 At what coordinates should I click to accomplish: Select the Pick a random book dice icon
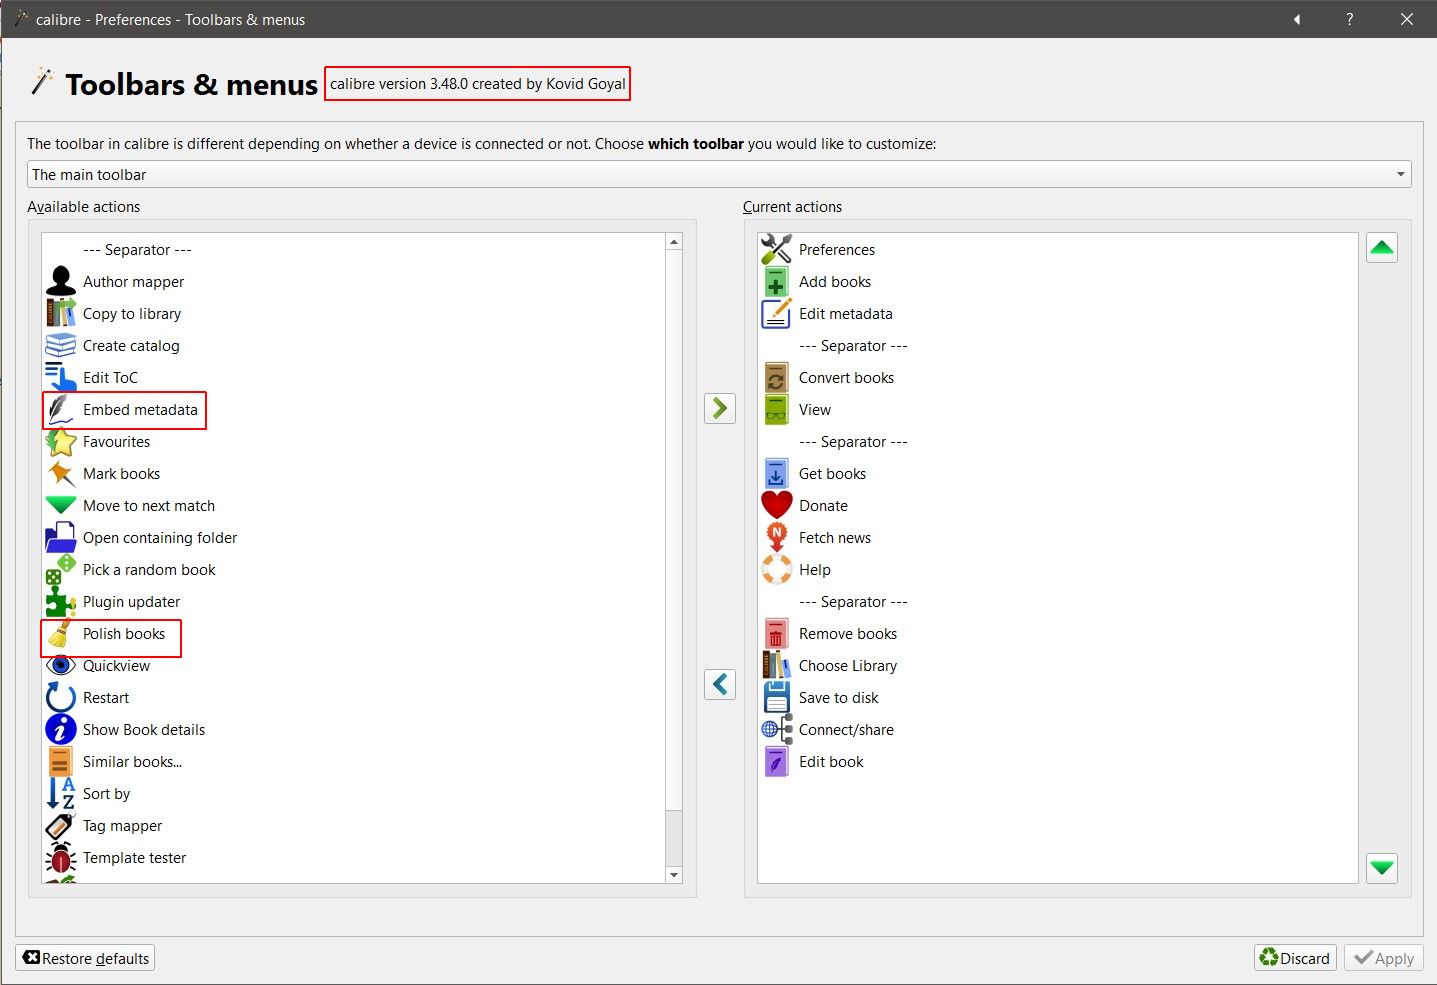(61, 570)
